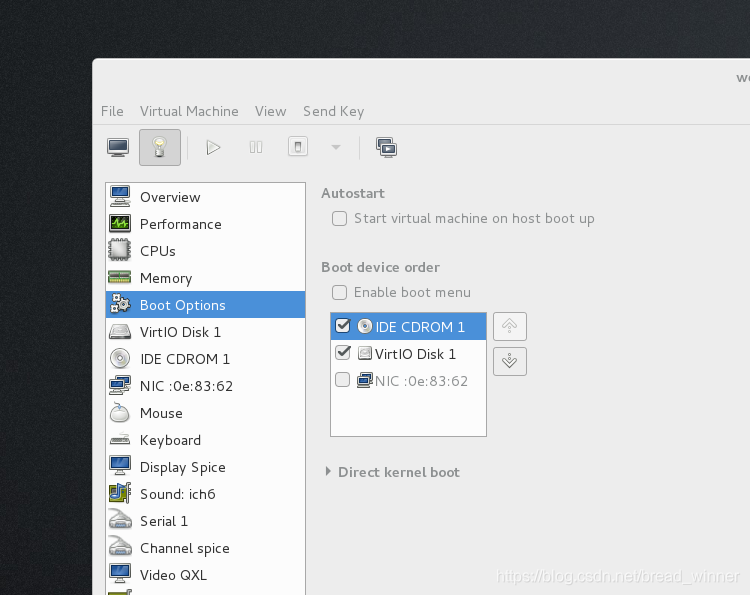Select IDE CDROM 1 disc icon in sidebar

pos(120,358)
